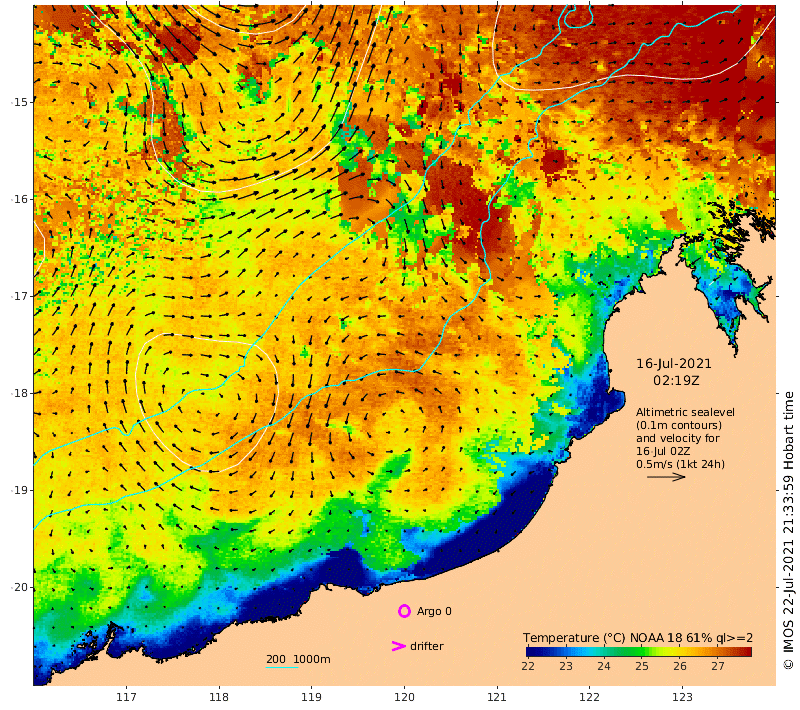The image size is (800, 710).
Task: Click colorbar tick label 25
Action: pyautogui.click(x=642, y=666)
